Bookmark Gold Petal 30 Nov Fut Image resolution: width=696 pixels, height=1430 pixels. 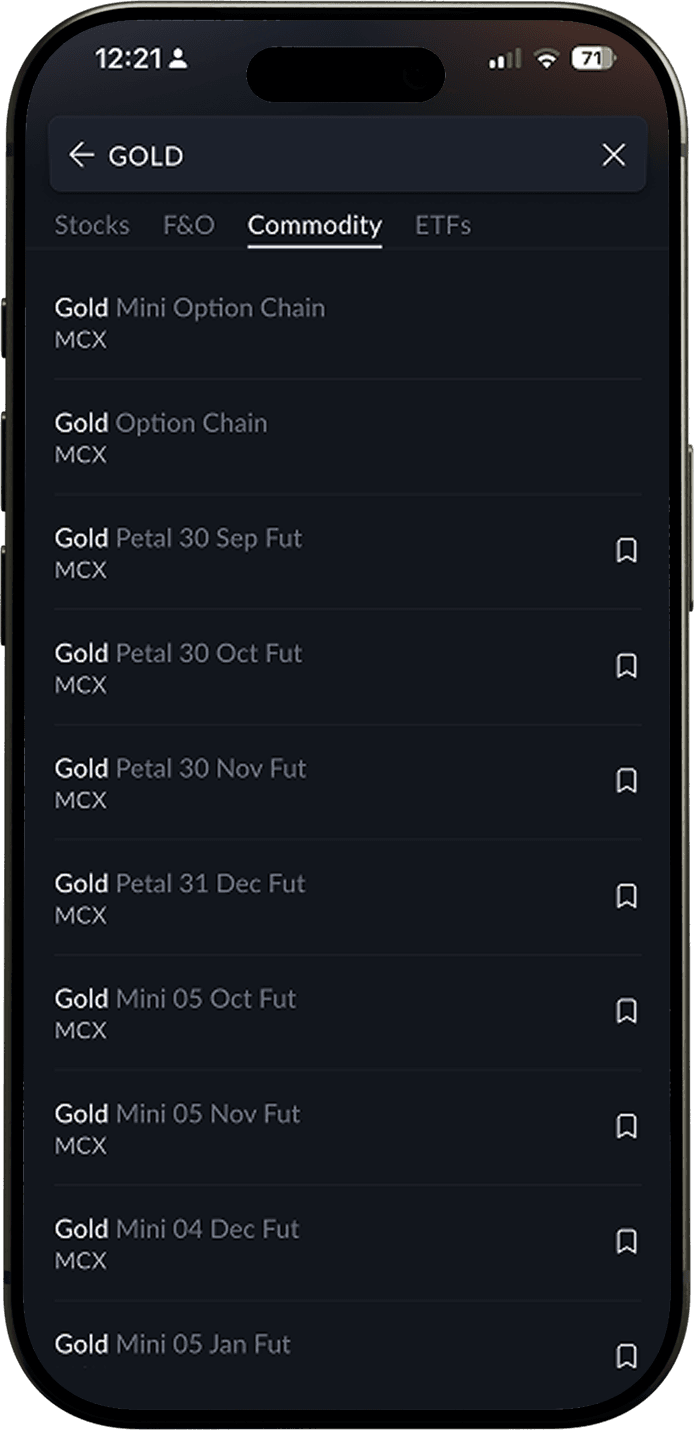pos(626,781)
